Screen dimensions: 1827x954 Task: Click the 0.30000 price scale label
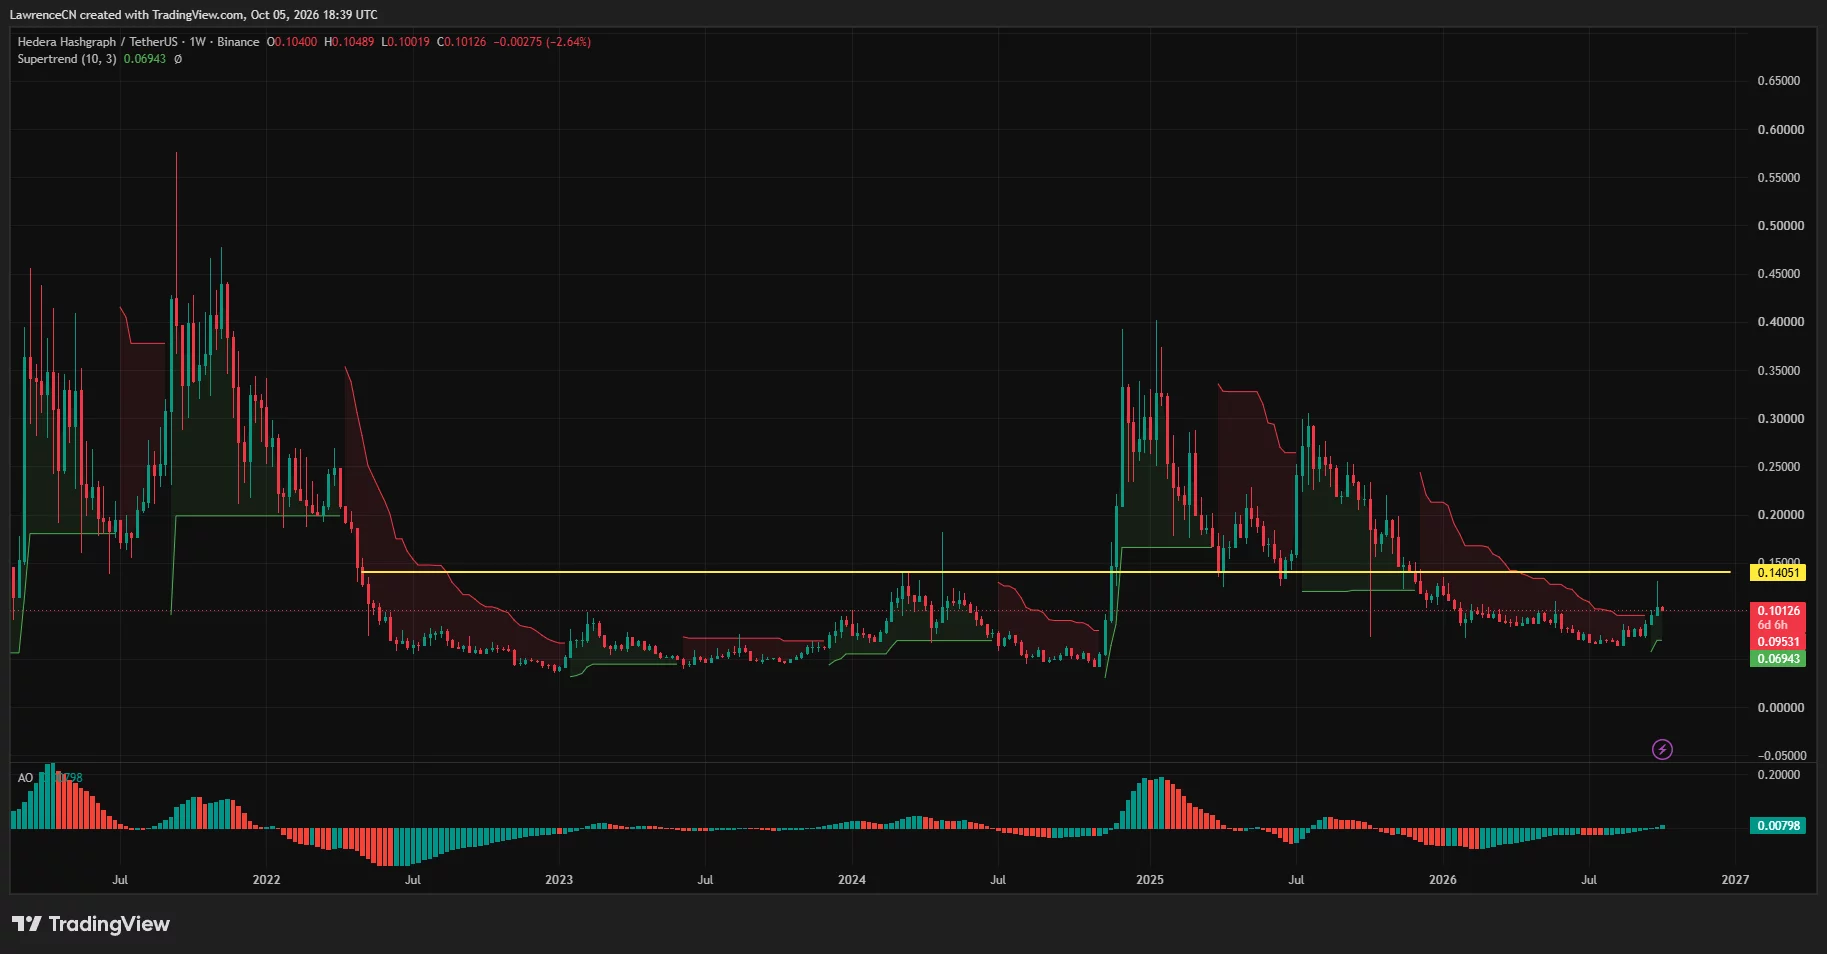1781,419
